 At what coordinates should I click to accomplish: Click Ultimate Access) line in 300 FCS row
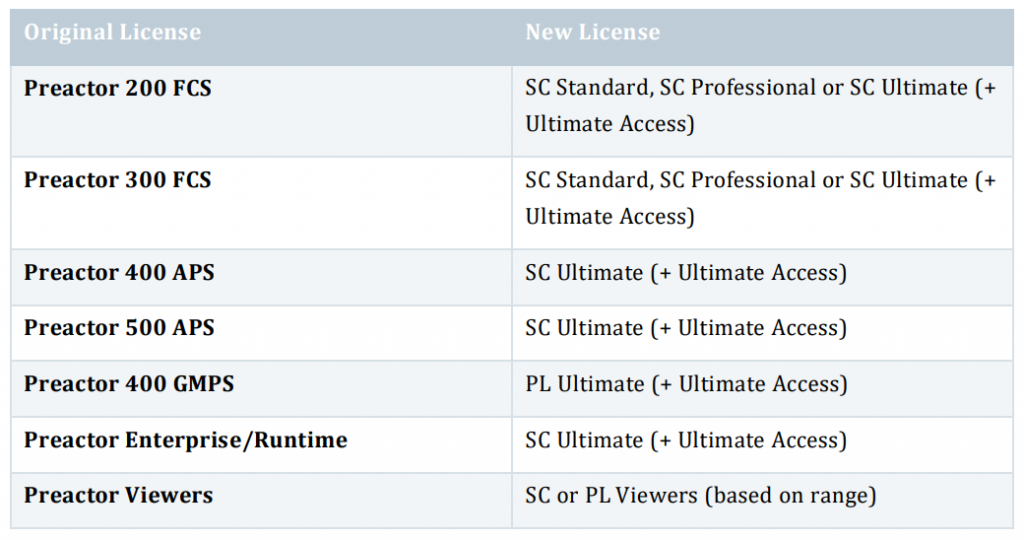[x=610, y=217]
